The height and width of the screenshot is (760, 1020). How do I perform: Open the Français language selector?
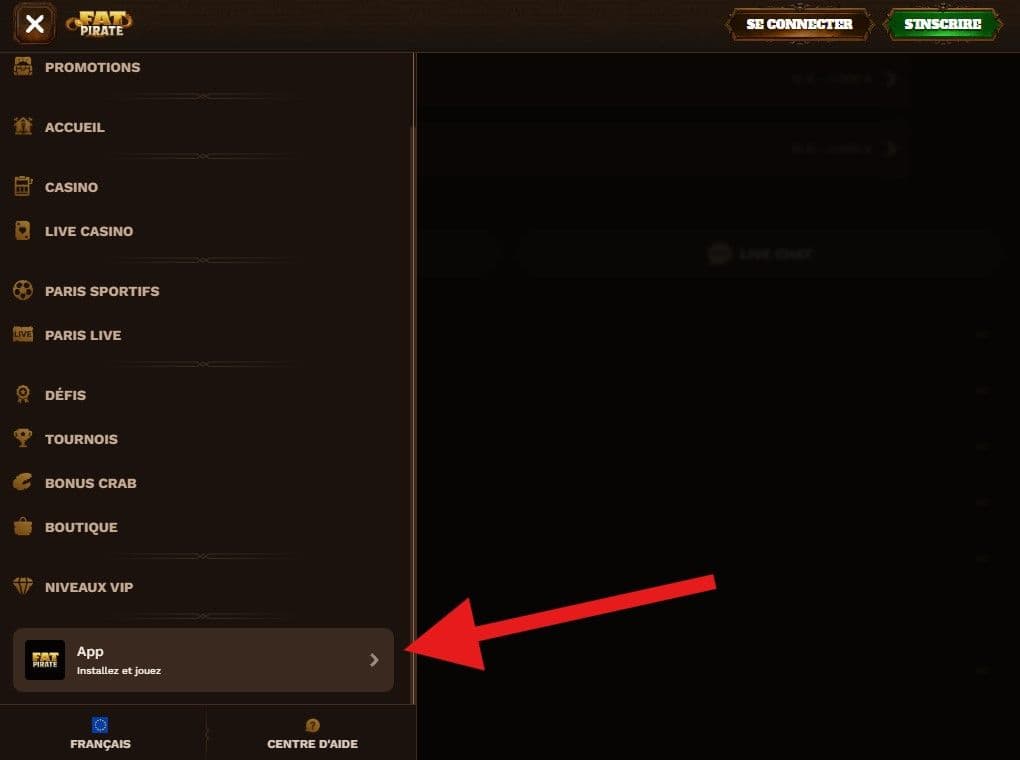(100, 733)
